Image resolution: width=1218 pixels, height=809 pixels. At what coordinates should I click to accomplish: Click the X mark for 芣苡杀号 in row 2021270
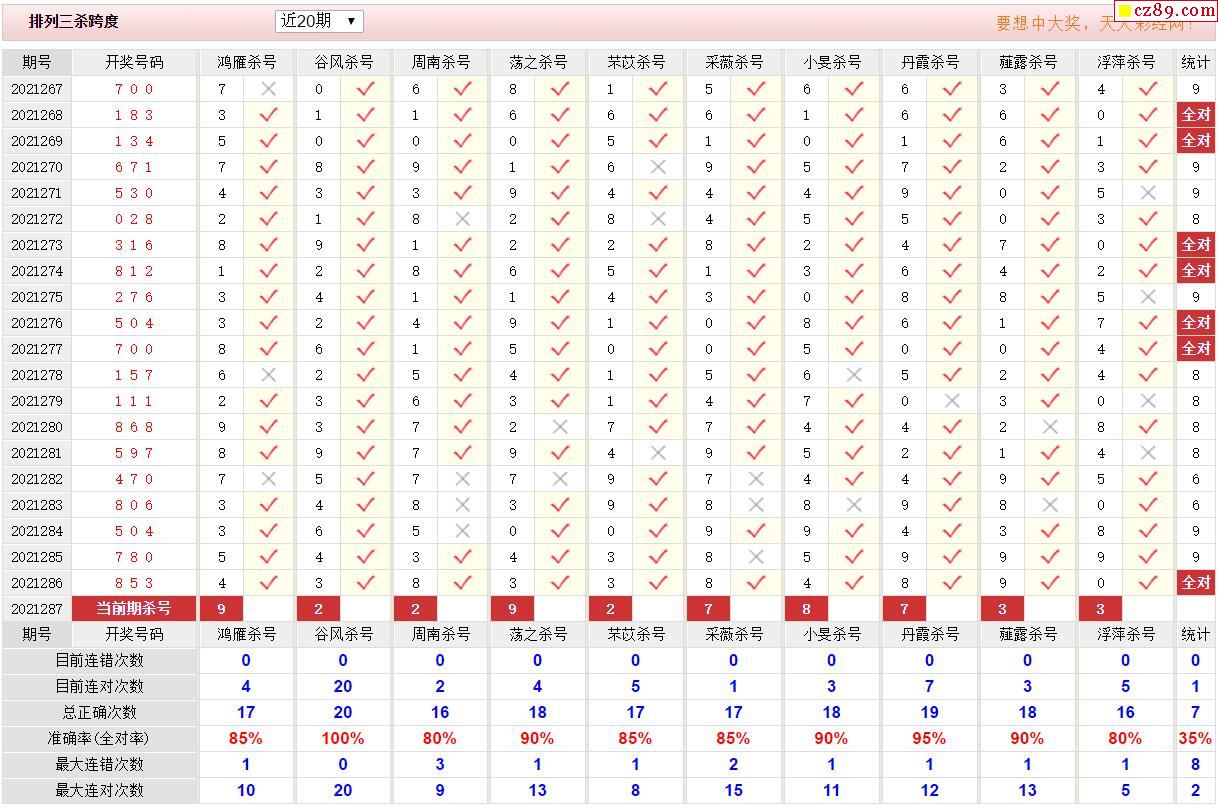click(x=658, y=167)
